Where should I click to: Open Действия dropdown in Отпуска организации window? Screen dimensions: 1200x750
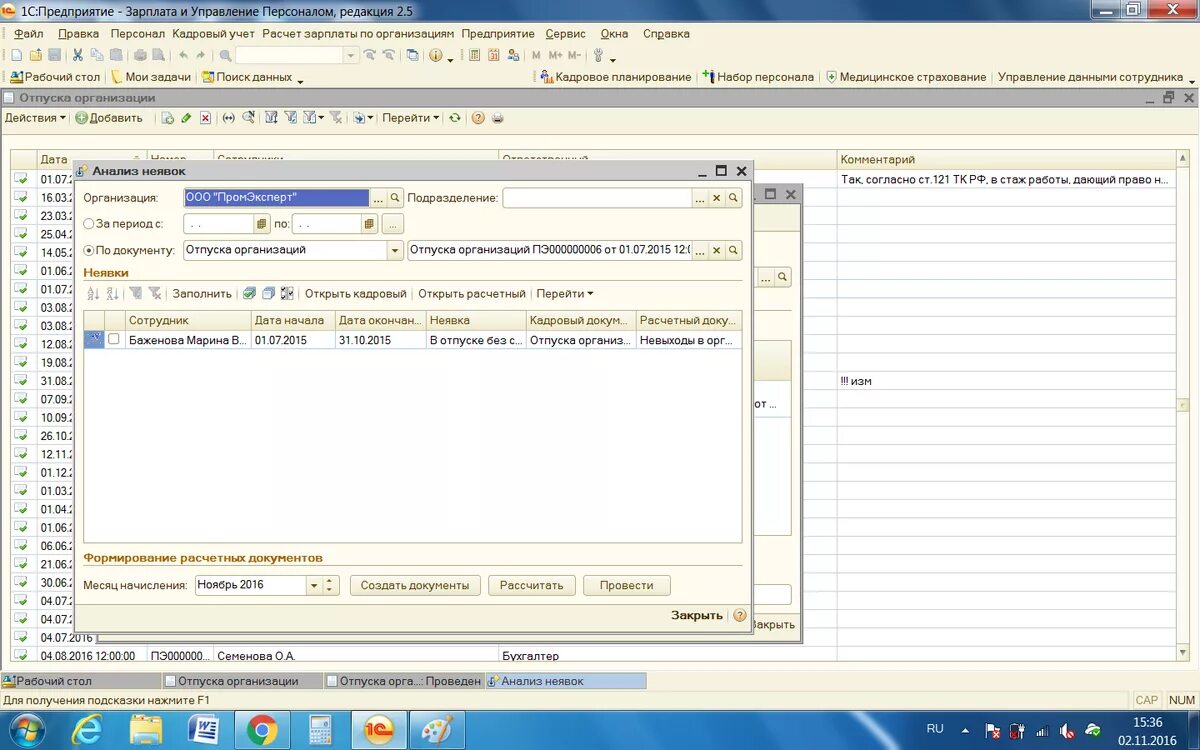tap(35, 118)
